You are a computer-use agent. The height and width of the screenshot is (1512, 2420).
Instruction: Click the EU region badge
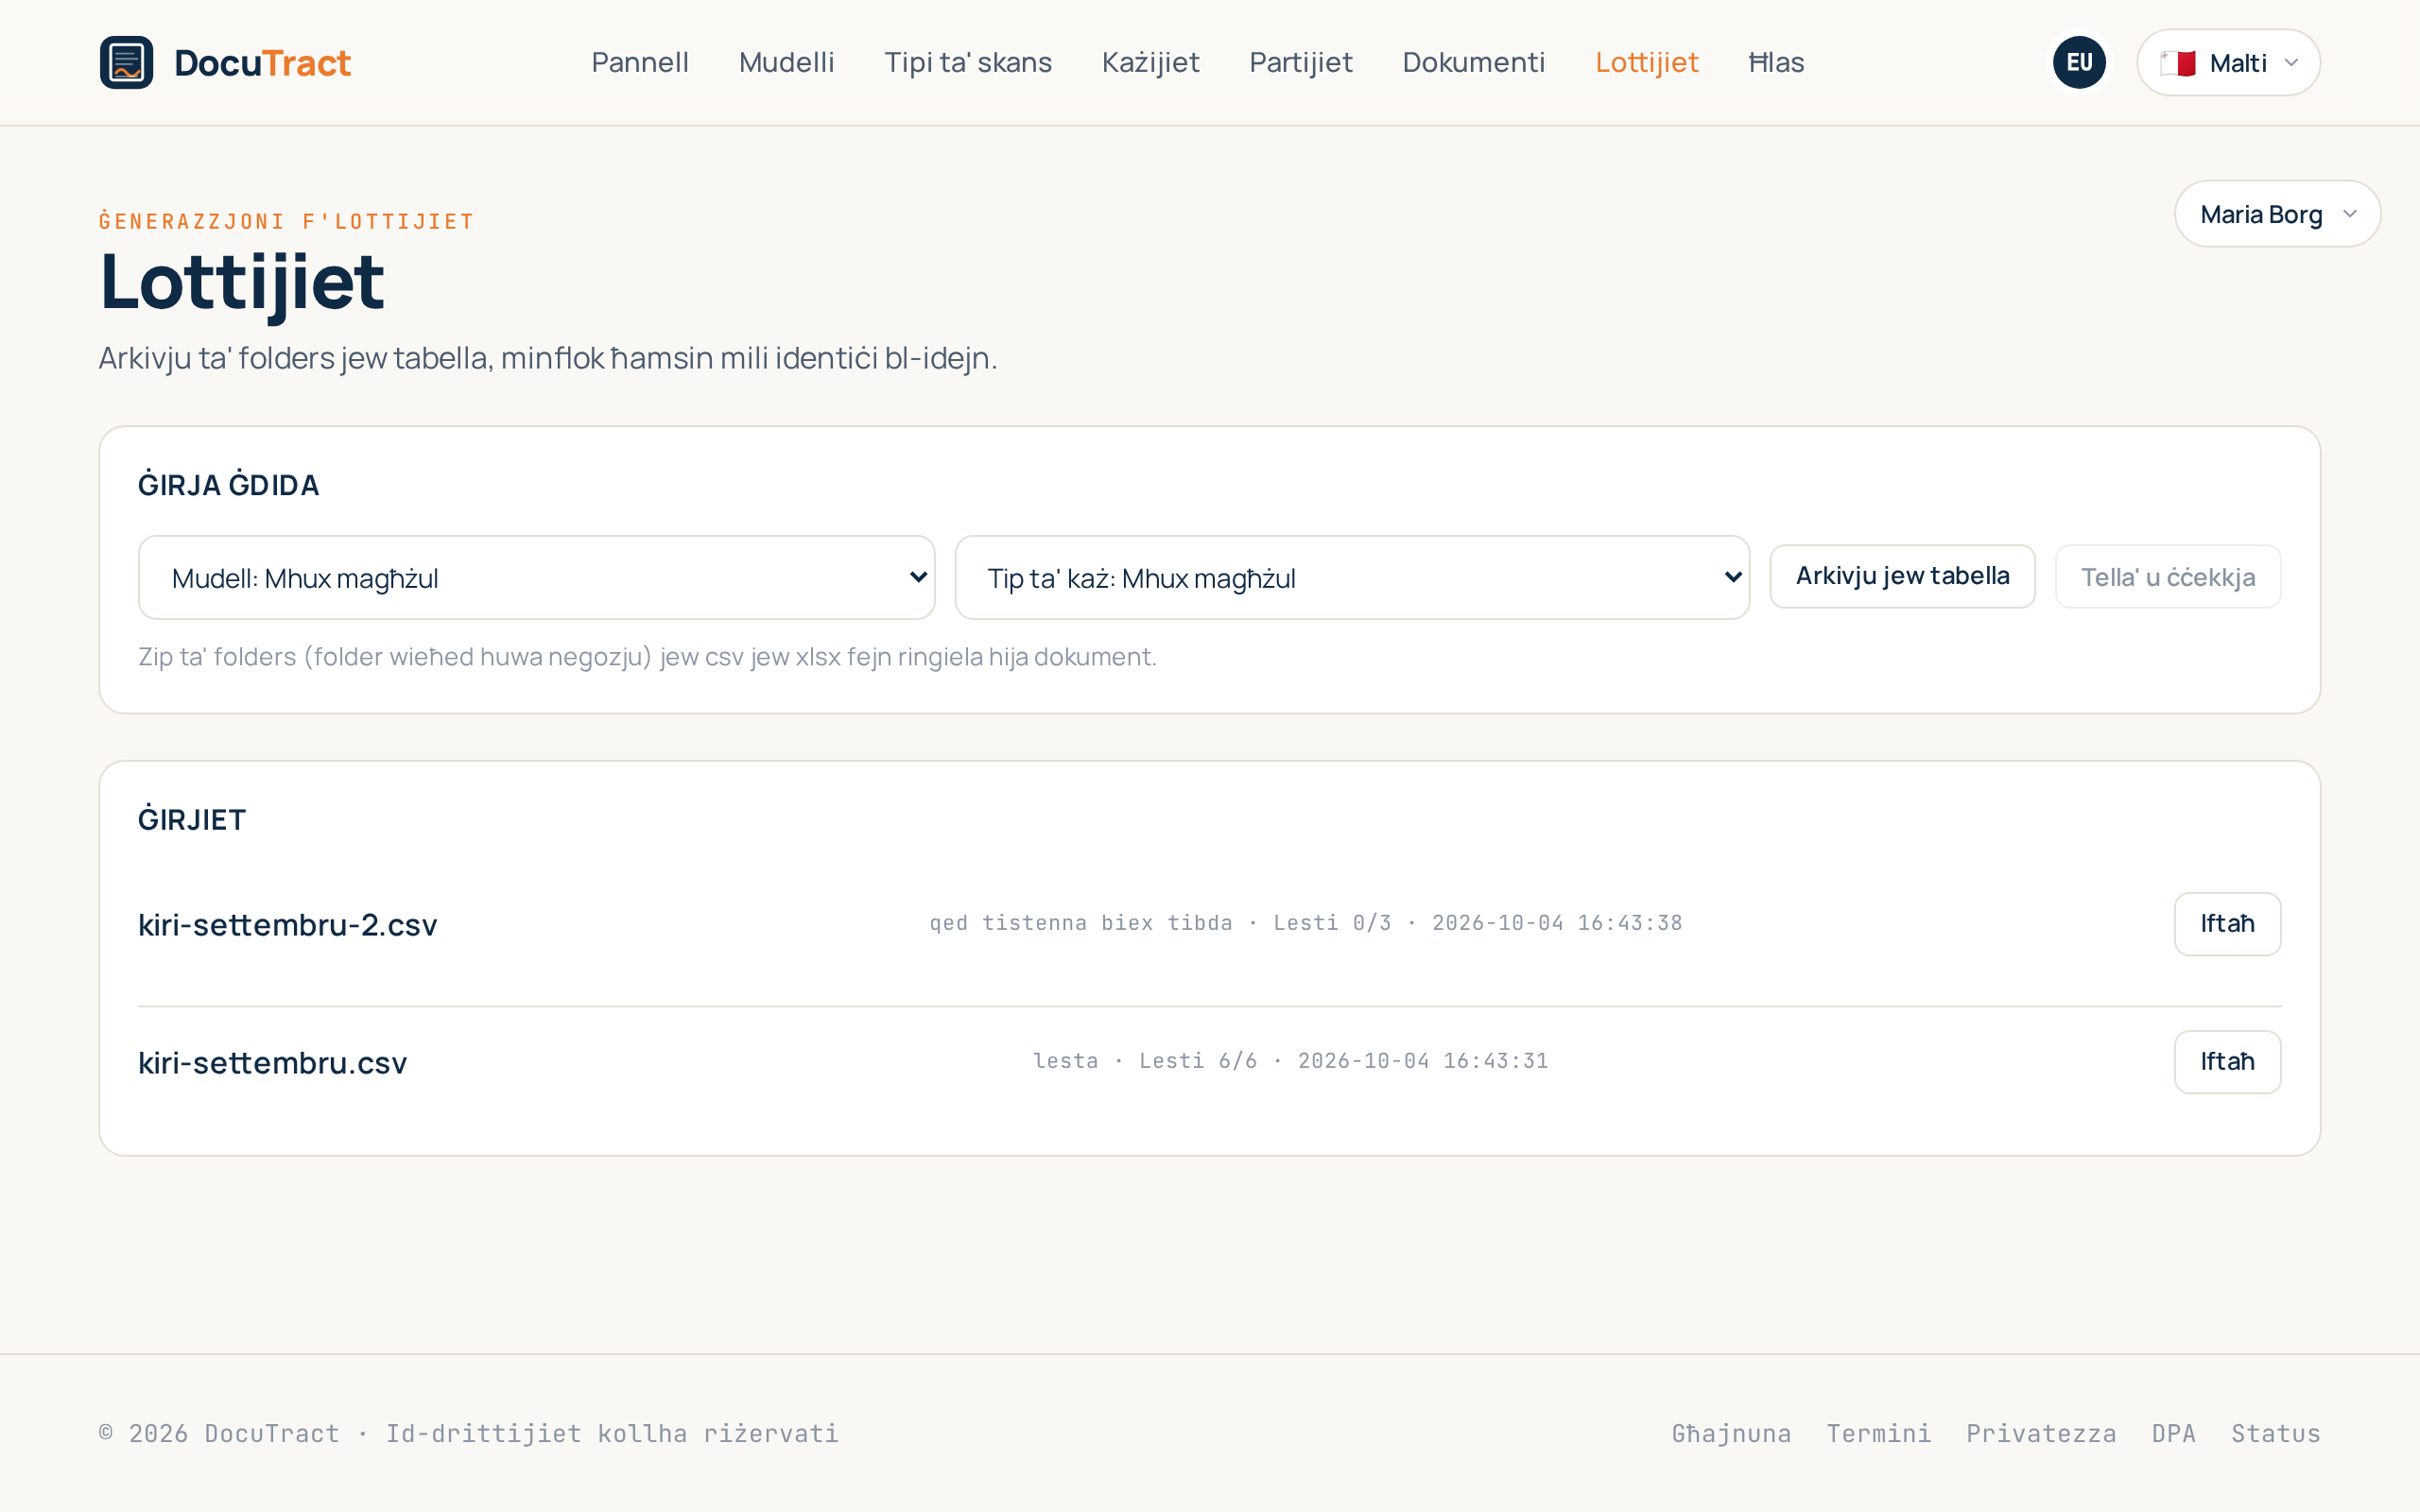[x=2079, y=62]
